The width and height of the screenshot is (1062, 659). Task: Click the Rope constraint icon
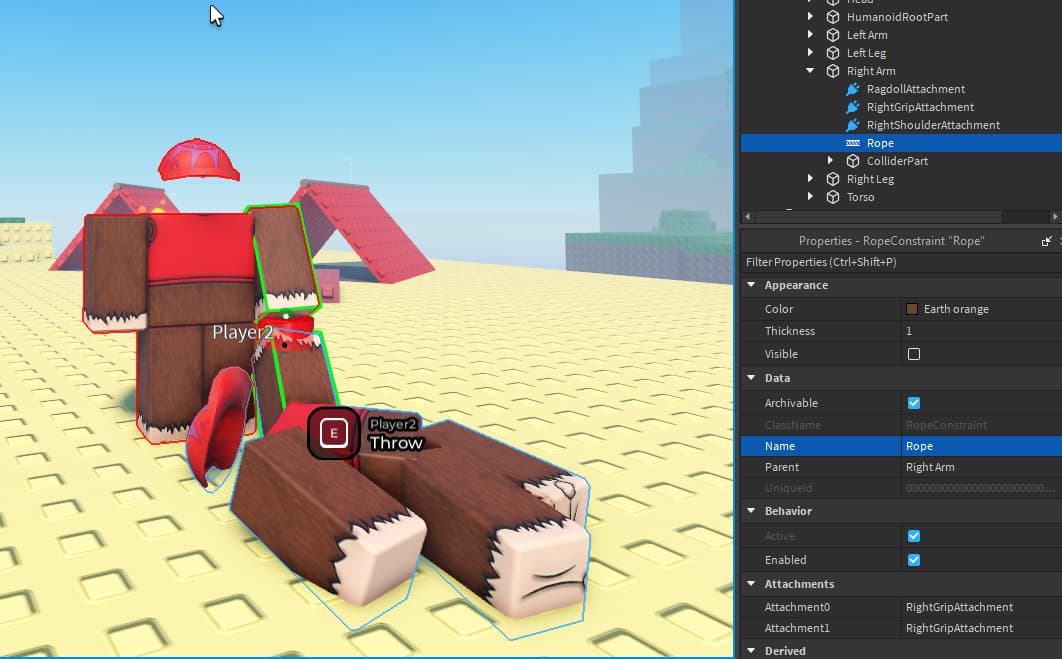[853, 143]
